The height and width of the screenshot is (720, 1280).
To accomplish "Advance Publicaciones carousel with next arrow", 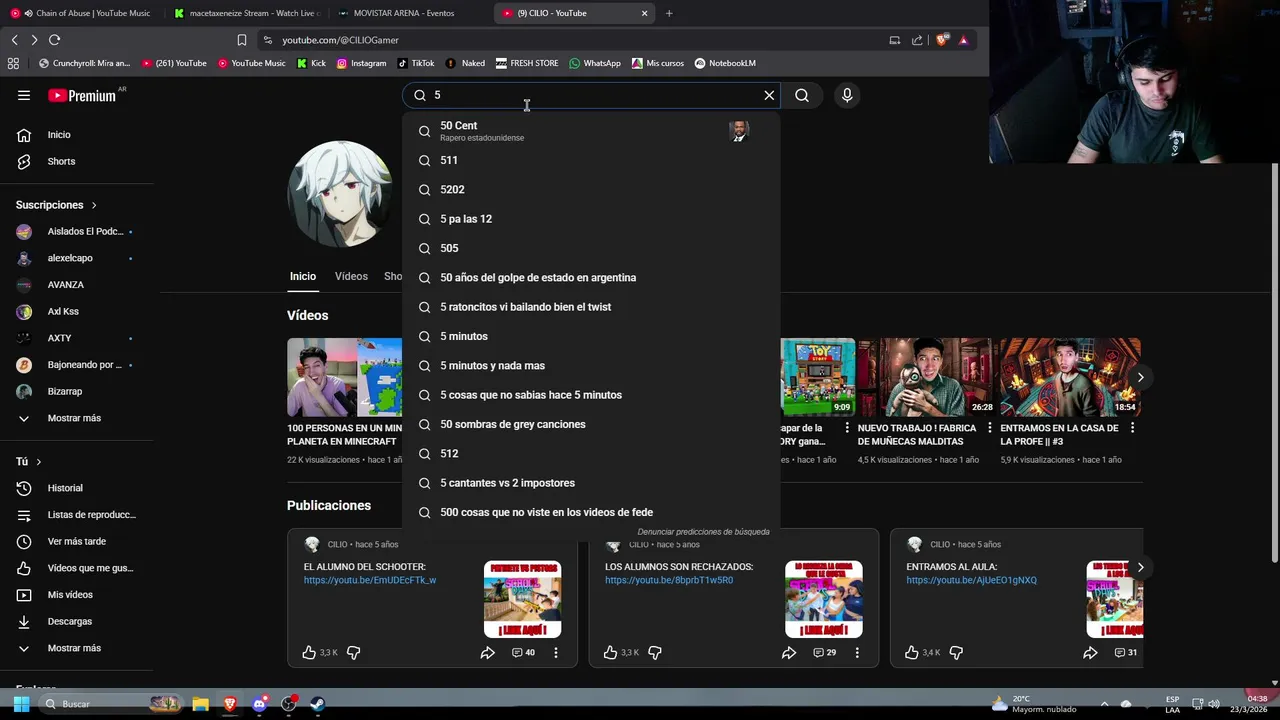I will (1140, 567).
